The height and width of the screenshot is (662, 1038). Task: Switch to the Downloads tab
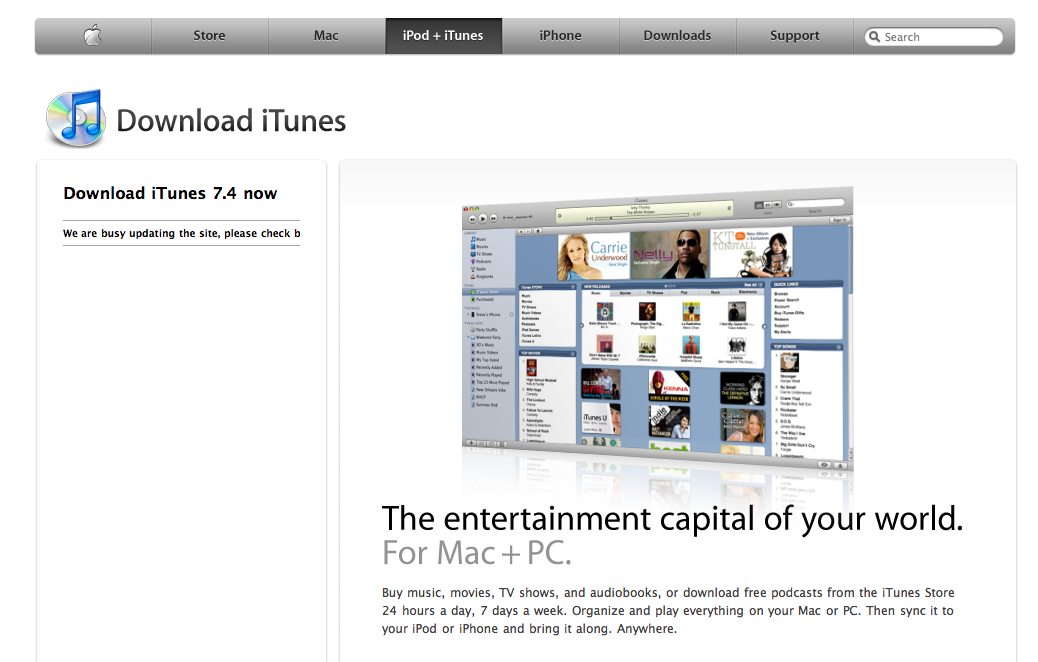[677, 36]
